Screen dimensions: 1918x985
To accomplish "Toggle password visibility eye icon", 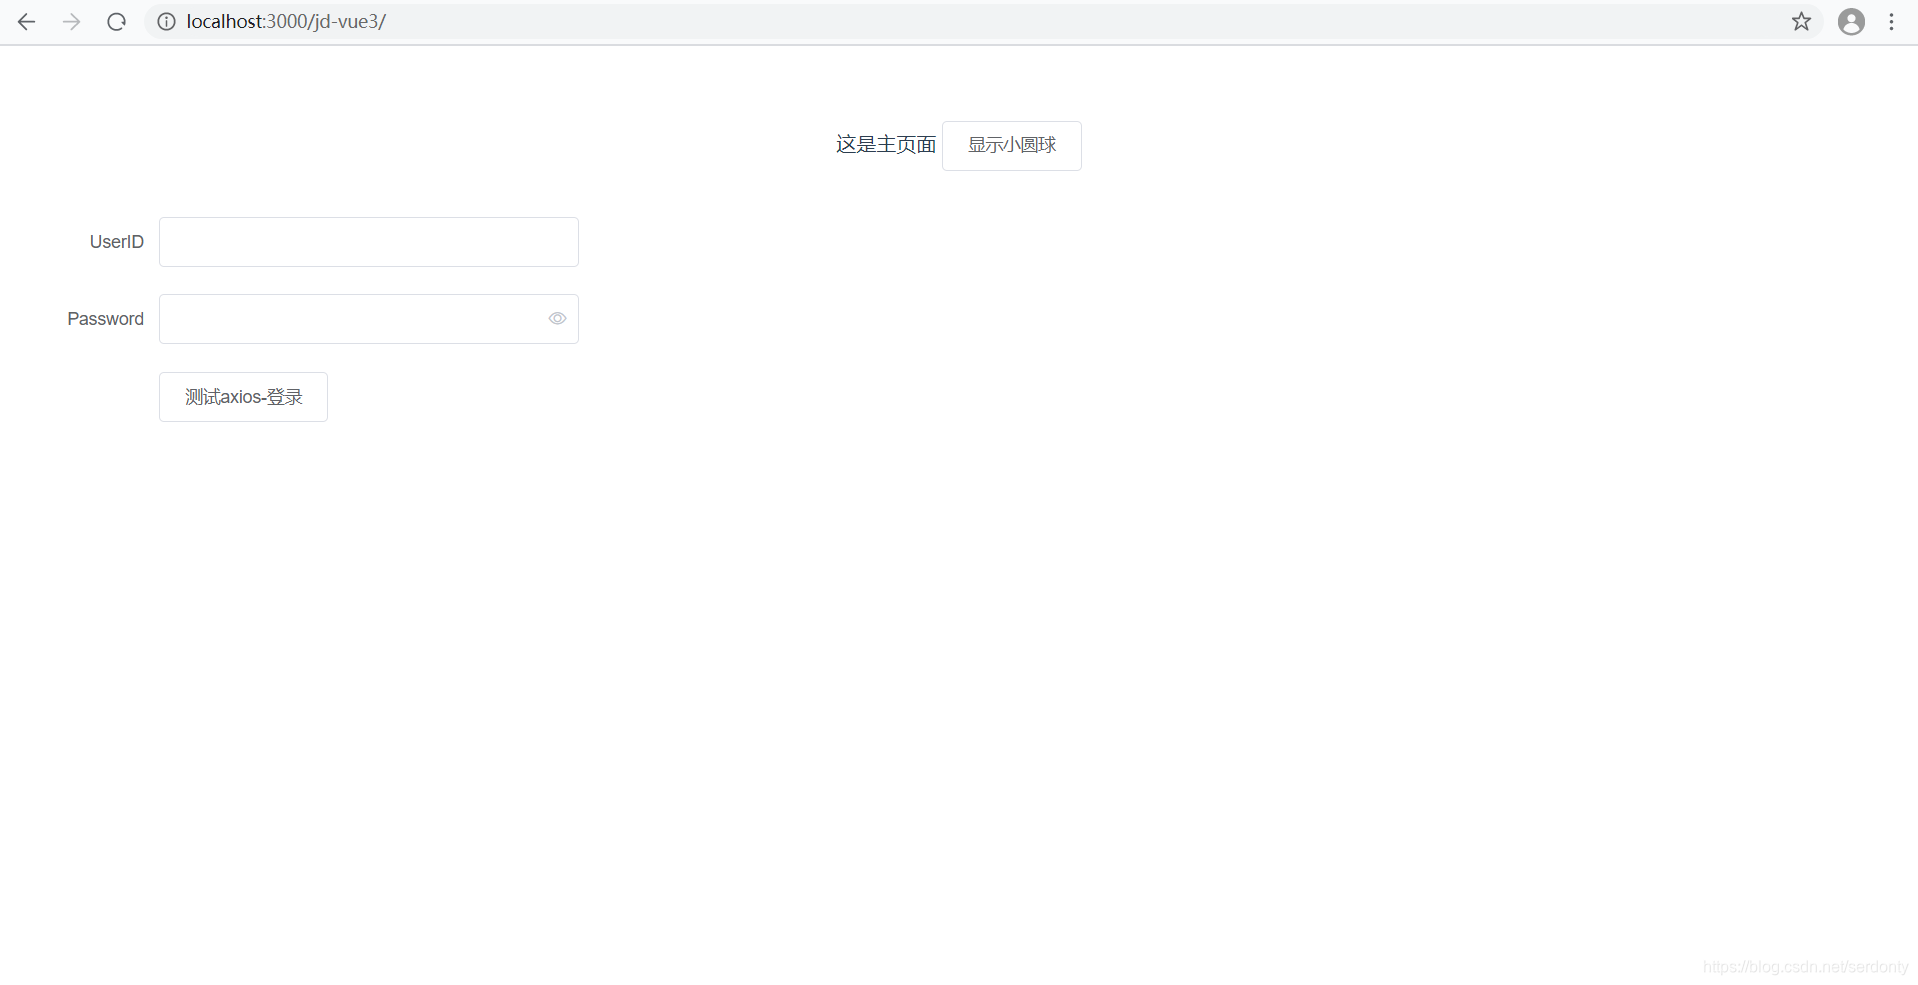I will tap(557, 319).
